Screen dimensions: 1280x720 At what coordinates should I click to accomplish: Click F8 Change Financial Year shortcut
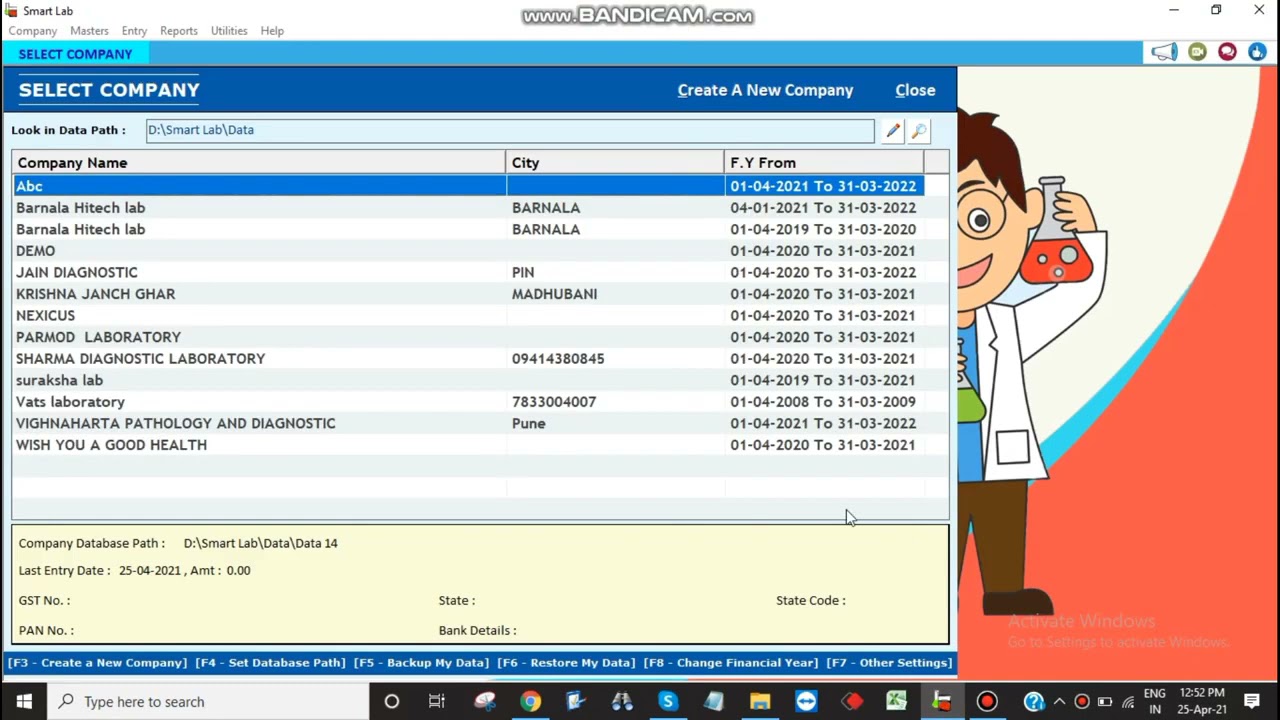pyautogui.click(x=731, y=662)
